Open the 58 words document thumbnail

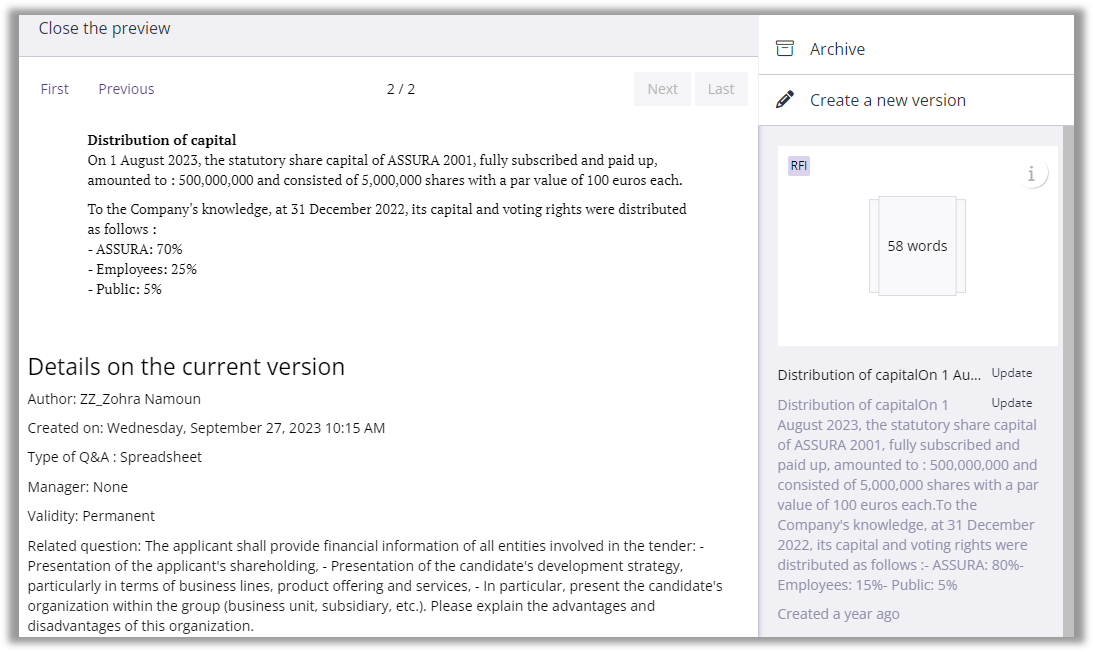(x=917, y=246)
